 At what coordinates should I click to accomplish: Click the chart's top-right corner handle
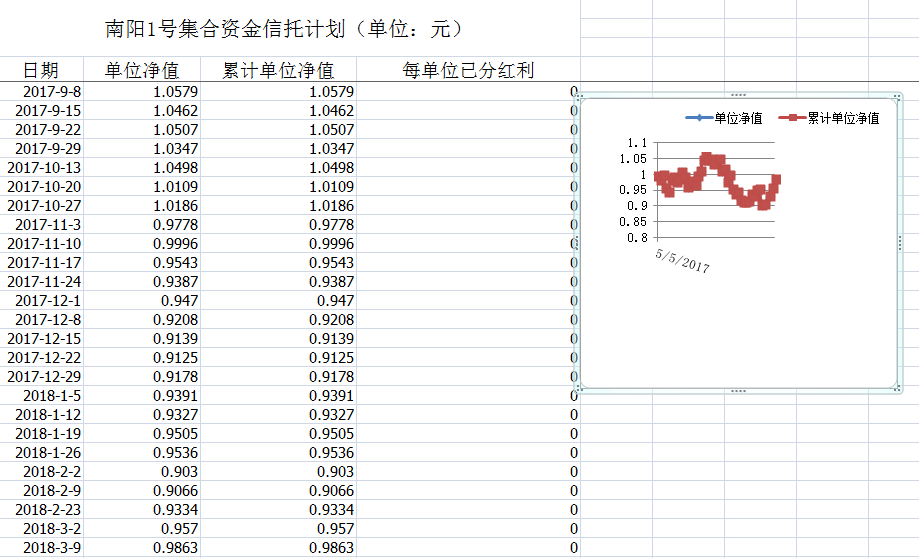coord(901,96)
